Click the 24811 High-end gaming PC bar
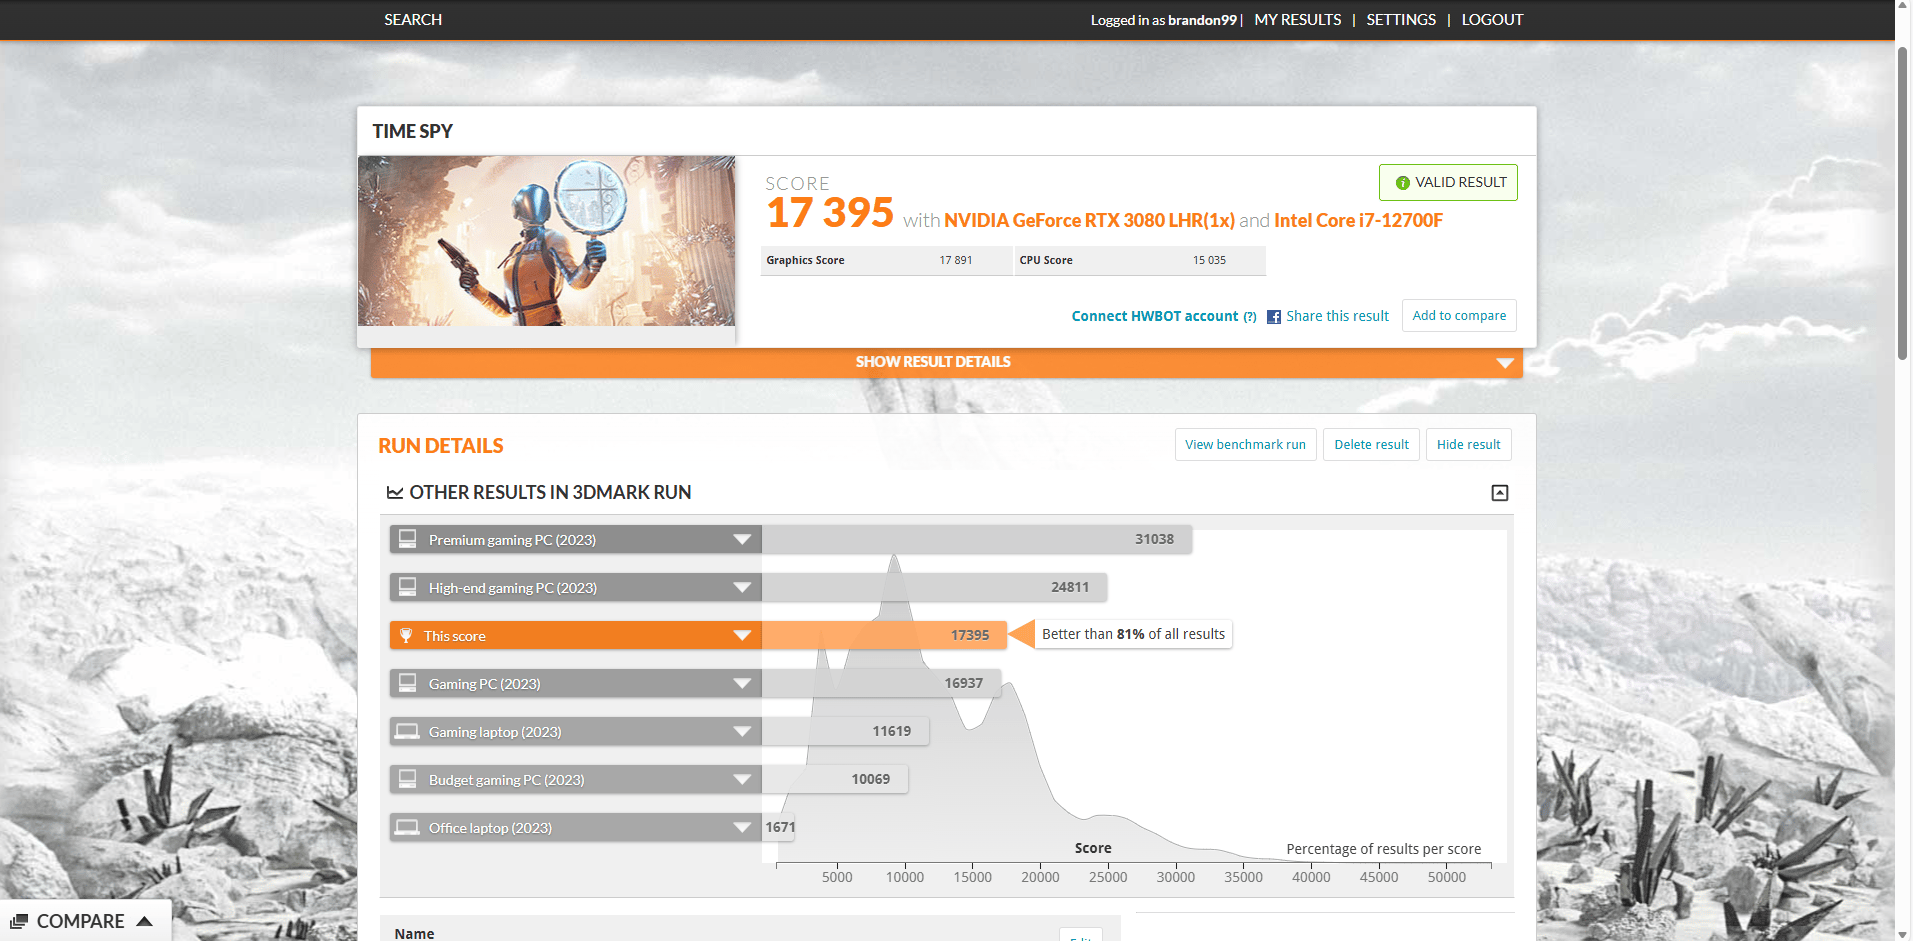The image size is (1913, 941). coord(934,587)
